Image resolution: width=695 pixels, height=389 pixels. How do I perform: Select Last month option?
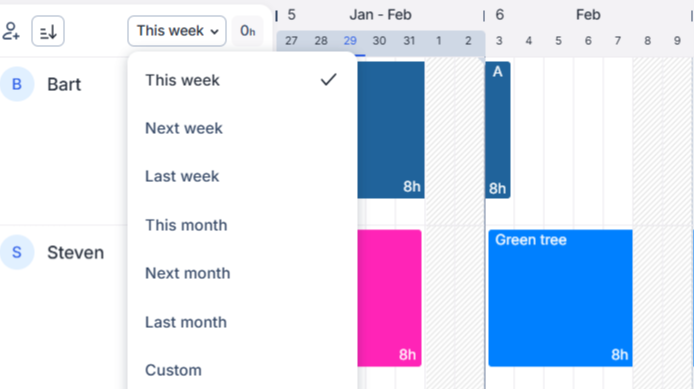pos(242,322)
